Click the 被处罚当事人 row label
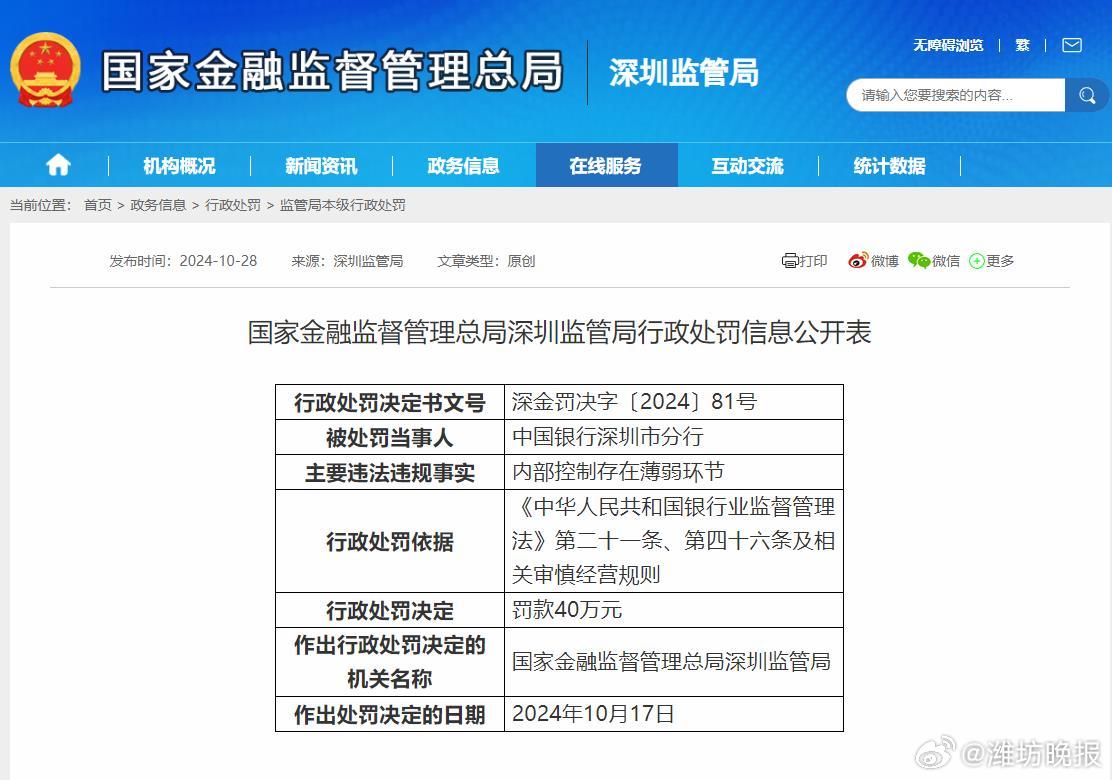 390,438
